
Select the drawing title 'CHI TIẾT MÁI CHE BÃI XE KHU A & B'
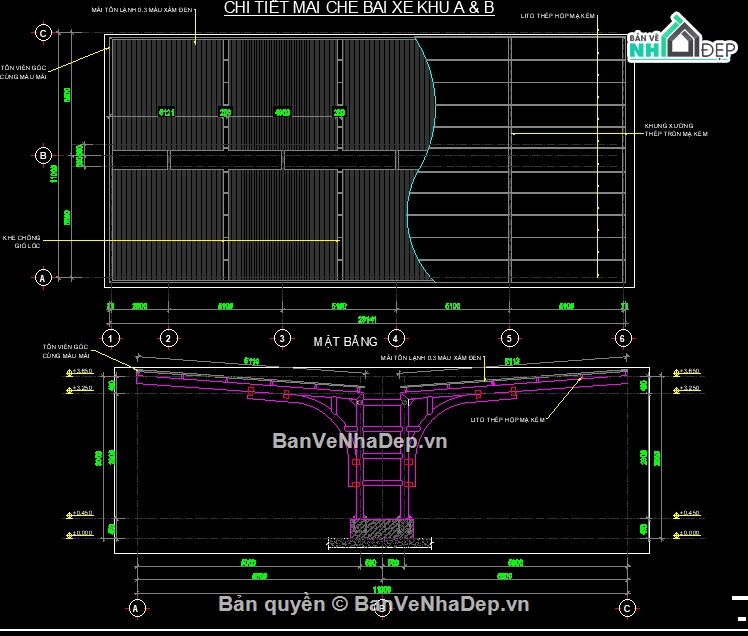coord(359,8)
